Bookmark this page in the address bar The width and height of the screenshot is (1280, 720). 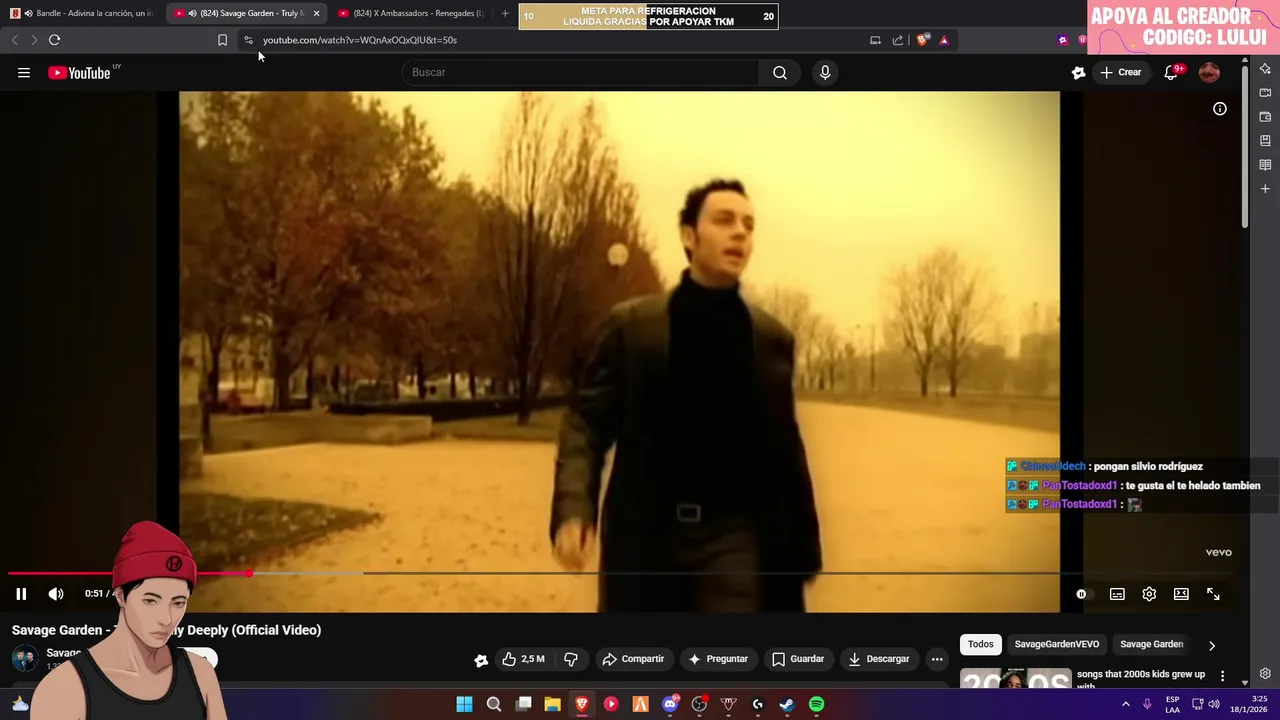point(222,40)
